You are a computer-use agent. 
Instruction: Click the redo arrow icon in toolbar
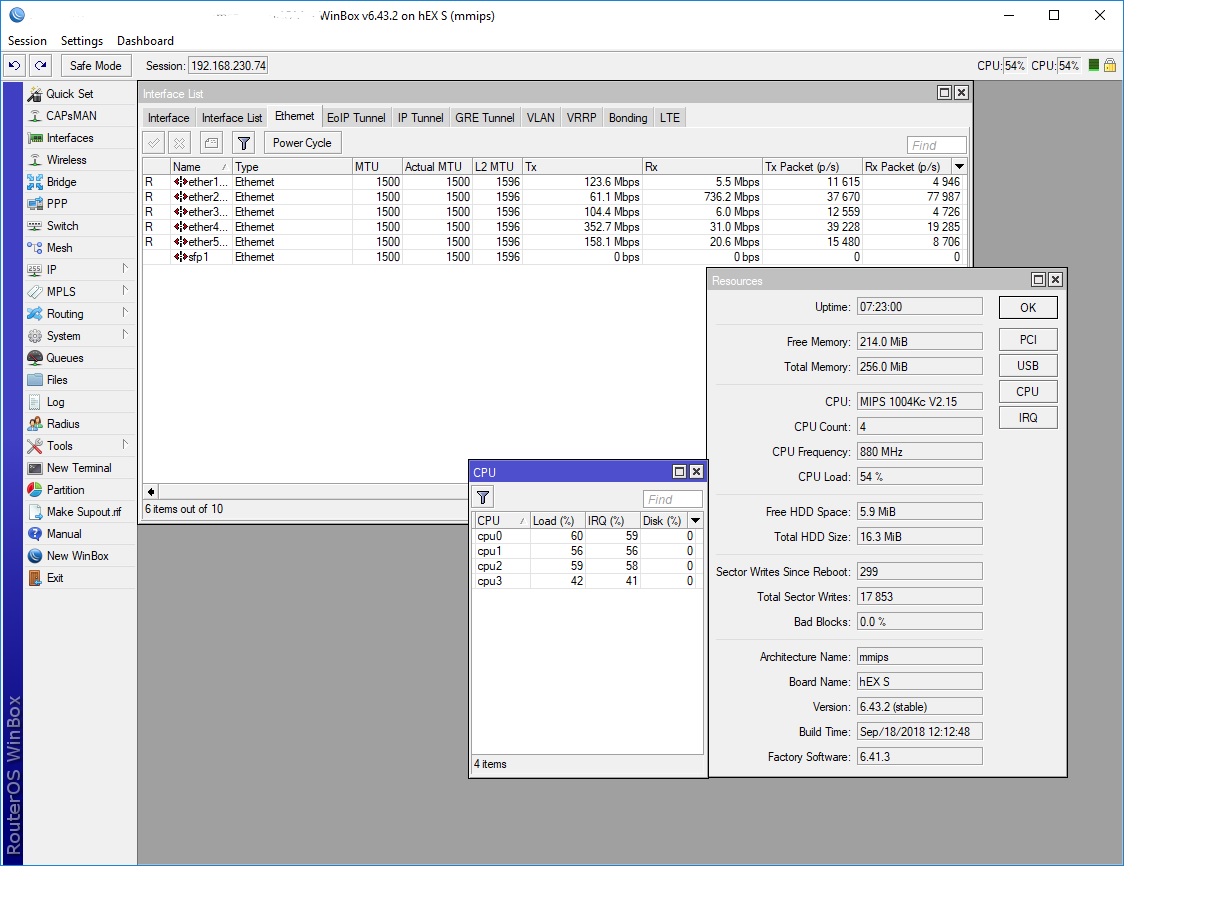[x=40, y=66]
